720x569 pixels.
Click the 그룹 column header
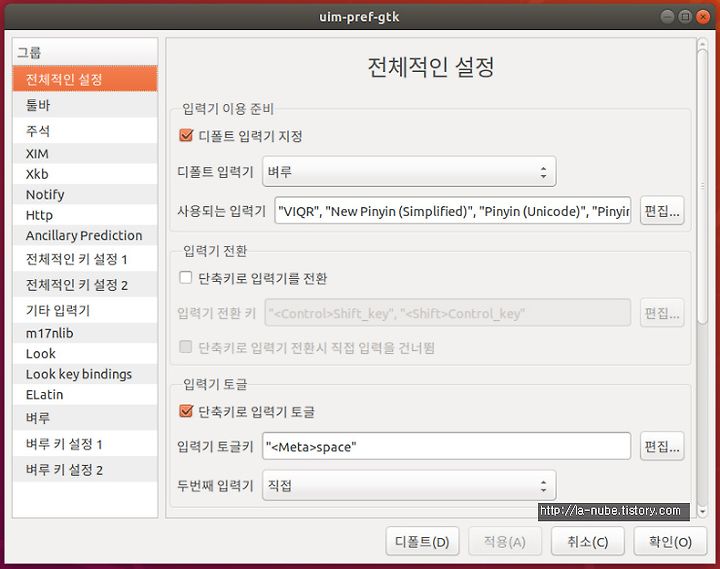(85, 52)
